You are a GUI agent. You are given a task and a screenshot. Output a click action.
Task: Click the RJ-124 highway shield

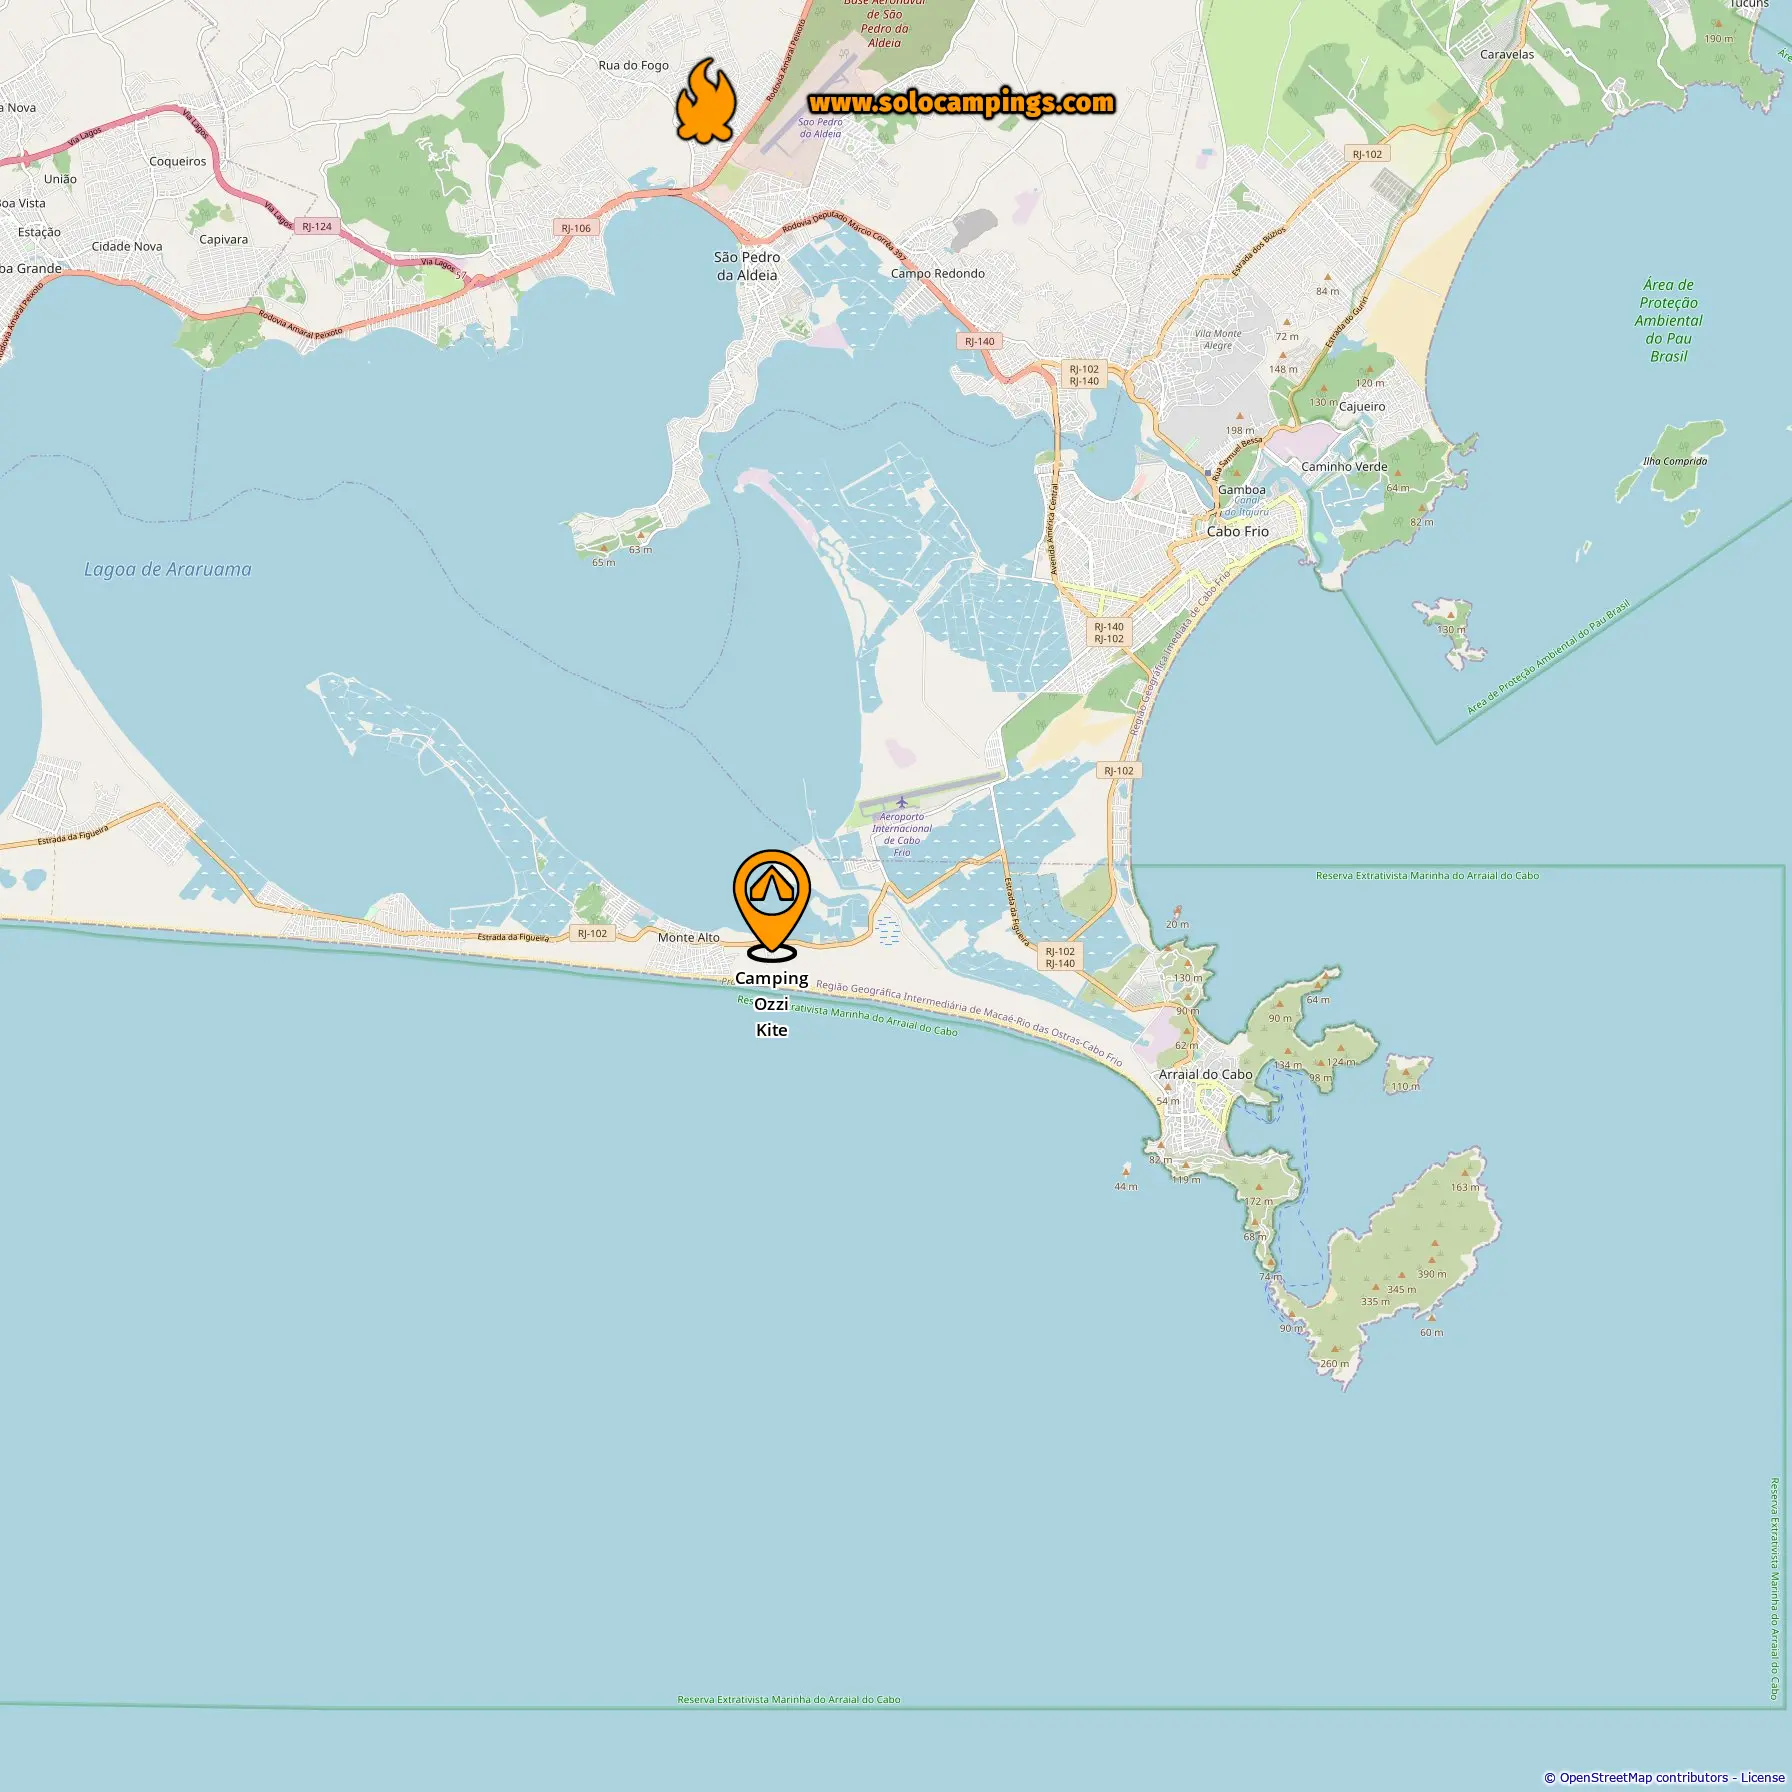(x=317, y=226)
